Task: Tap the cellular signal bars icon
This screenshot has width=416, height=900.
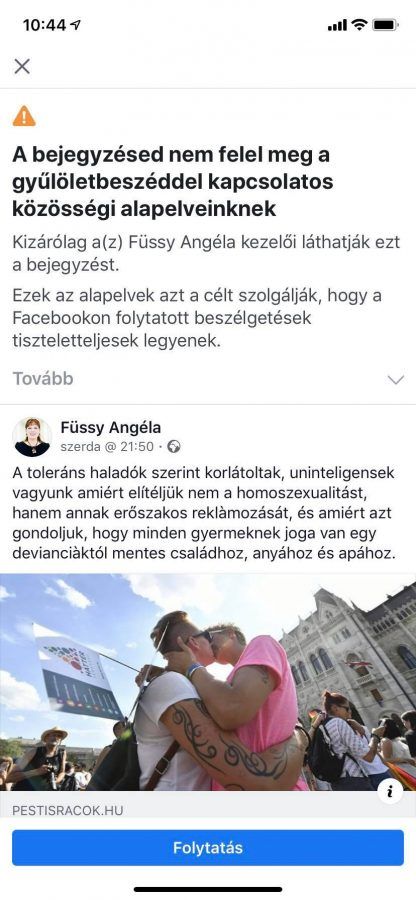Action: (x=337, y=26)
